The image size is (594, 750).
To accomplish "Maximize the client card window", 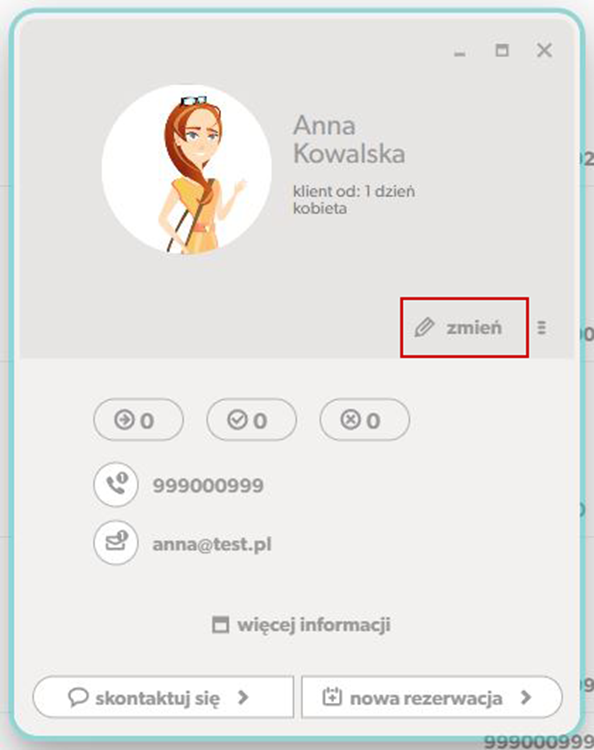I will pos(502,50).
